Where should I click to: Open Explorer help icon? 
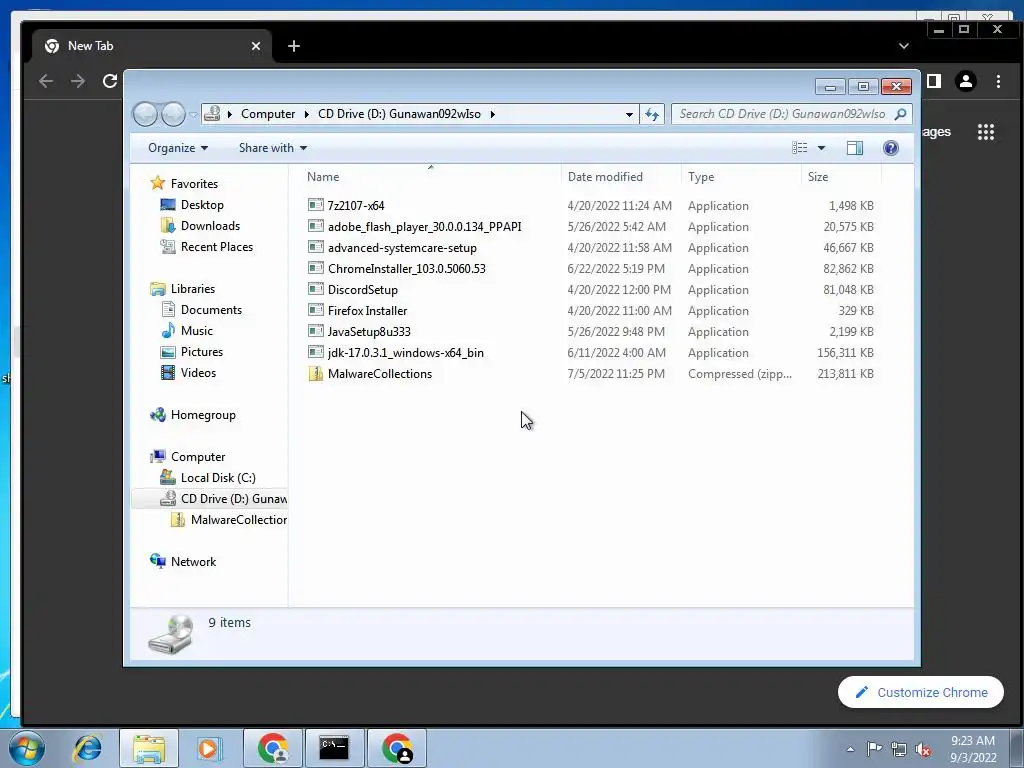click(x=891, y=148)
